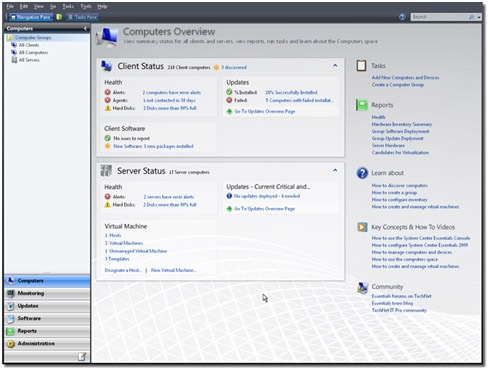The height and width of the screenshot is (370, 489).
Task: Toggle the Navigation Pane toolbar button
Action: 31,17
